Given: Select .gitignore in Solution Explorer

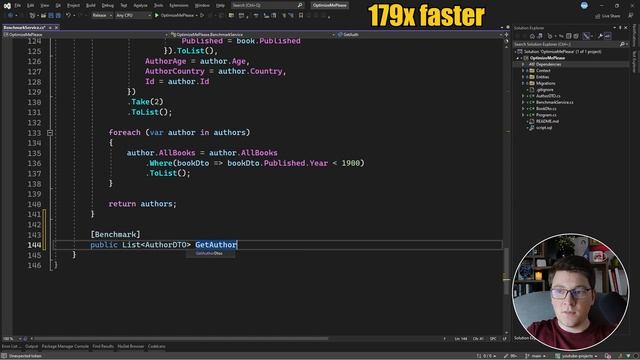Looking at the screenshot, I should pos(544,90).
